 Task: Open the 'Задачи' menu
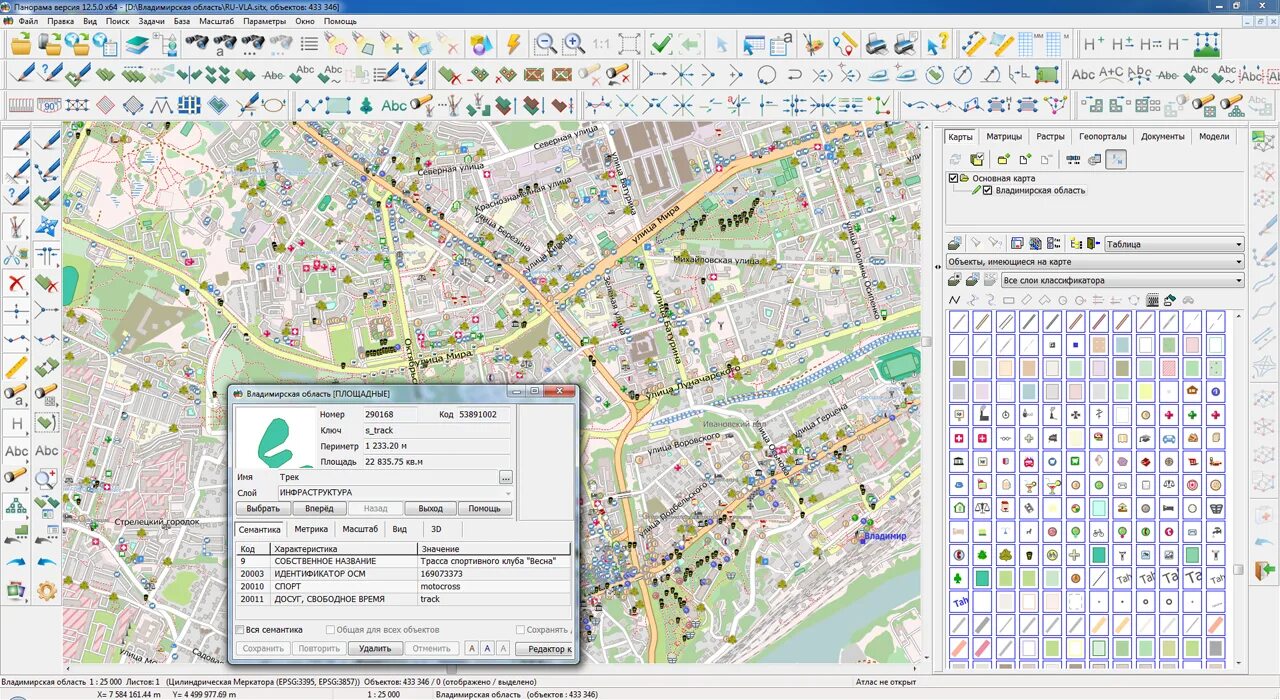point(152,21)
